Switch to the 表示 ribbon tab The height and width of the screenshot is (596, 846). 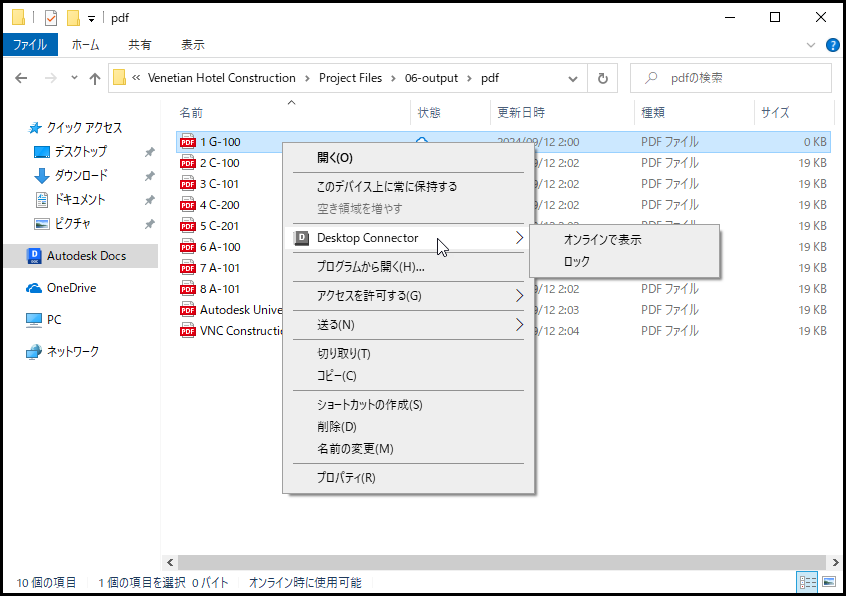(192, 44)
